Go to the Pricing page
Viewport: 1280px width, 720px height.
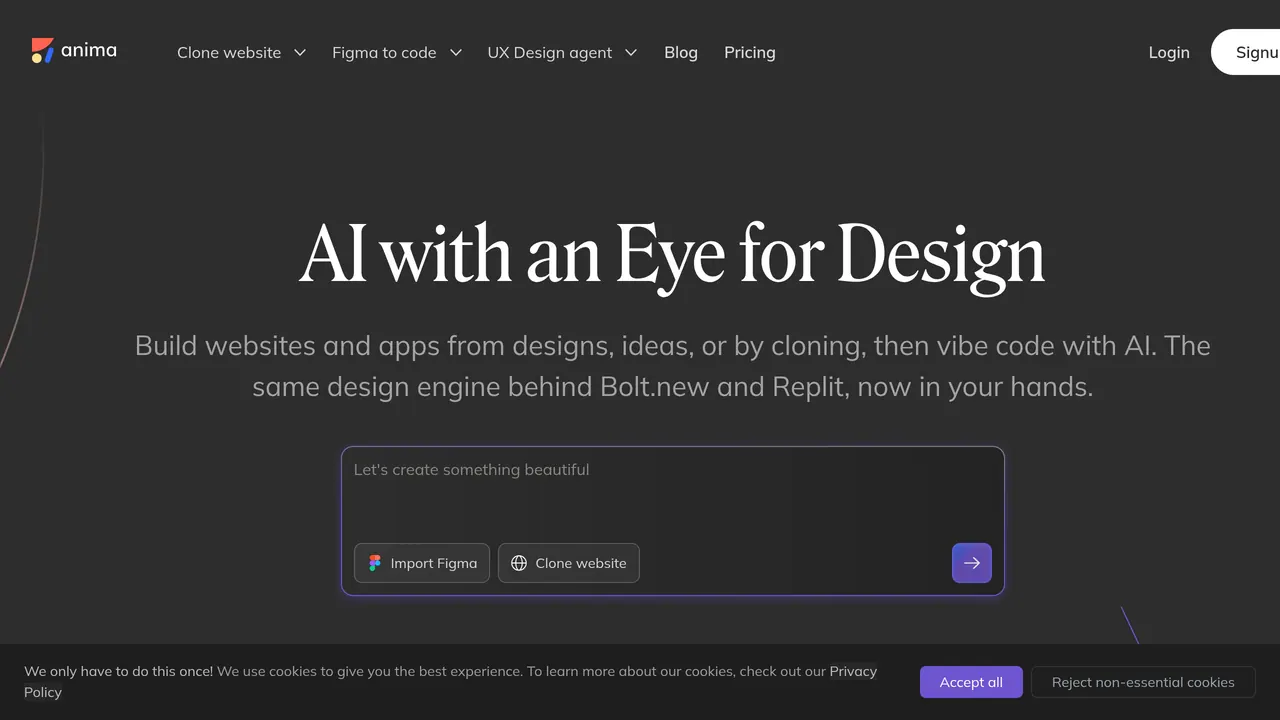750,52
